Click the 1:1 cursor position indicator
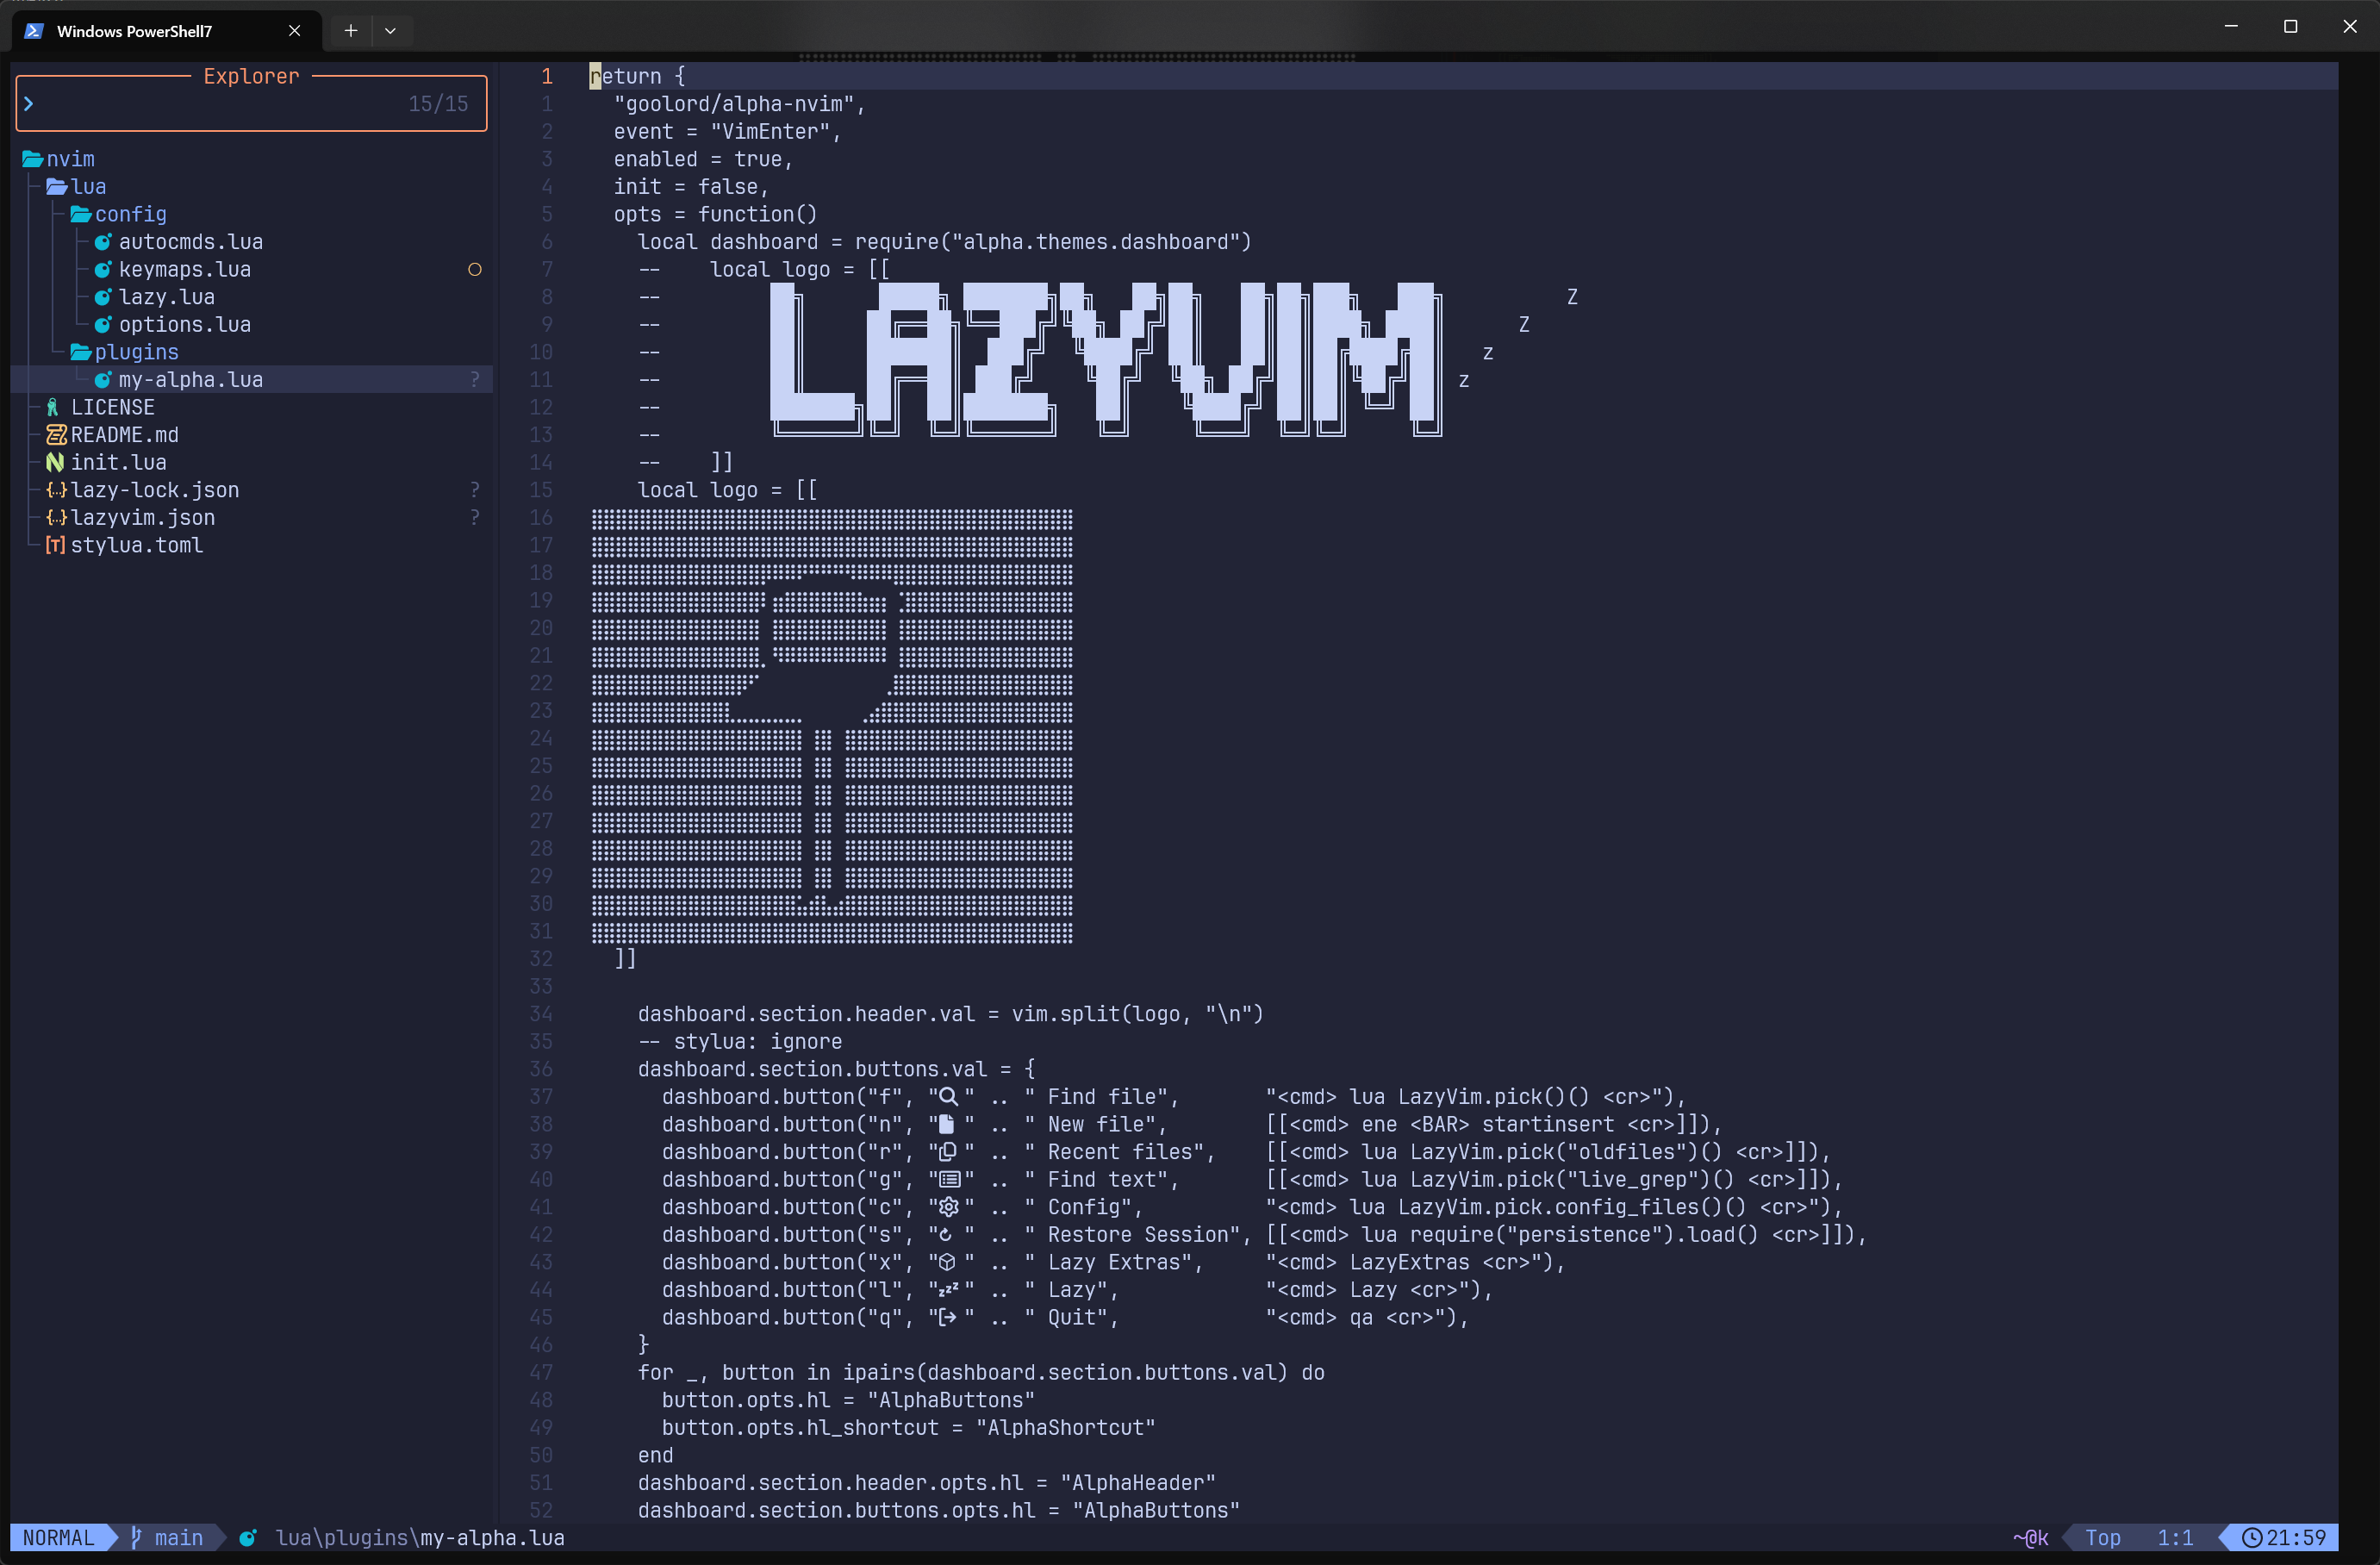The width and height of the screenshot is (2380, 1565). pos(2174,1538)
